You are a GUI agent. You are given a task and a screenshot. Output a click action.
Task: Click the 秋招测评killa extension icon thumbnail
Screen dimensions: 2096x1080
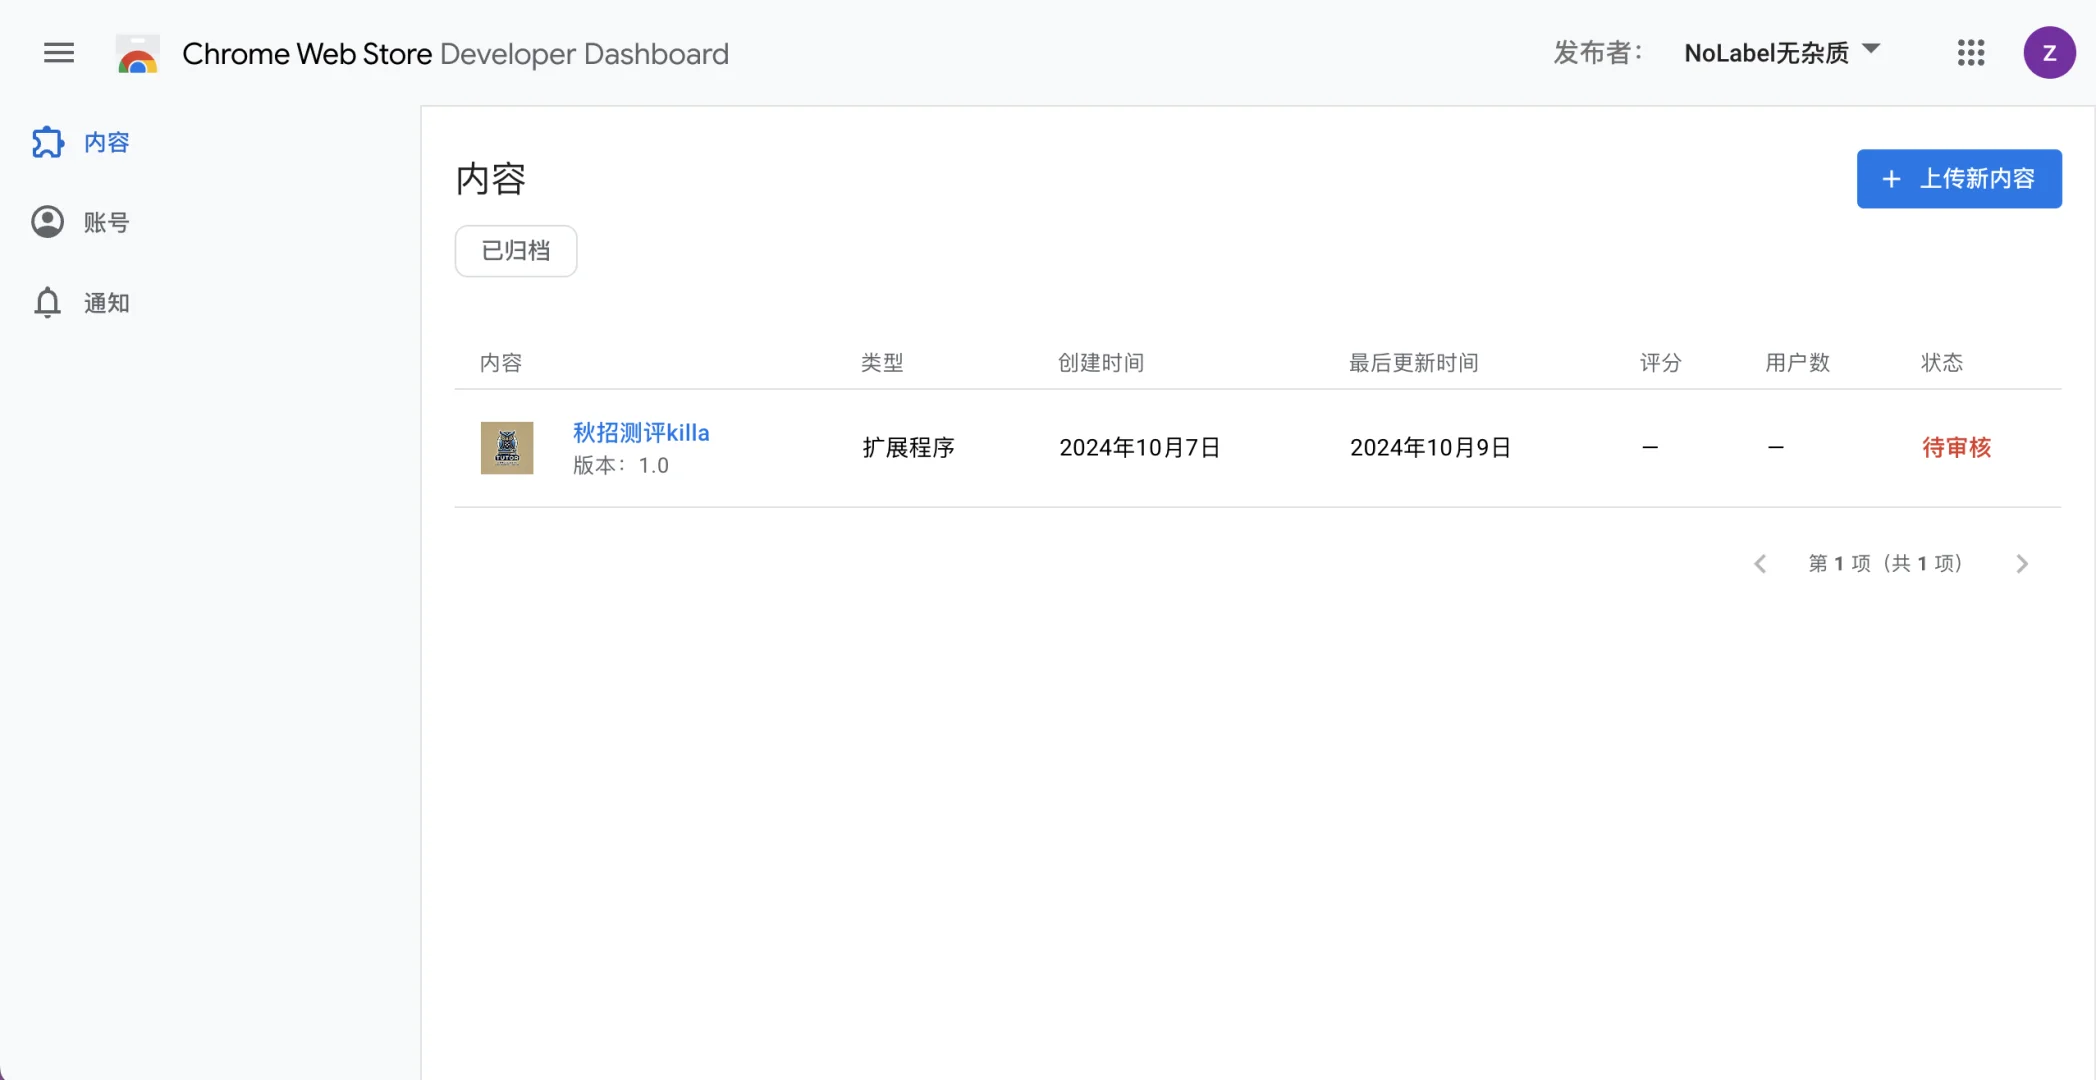click(507, 447)
